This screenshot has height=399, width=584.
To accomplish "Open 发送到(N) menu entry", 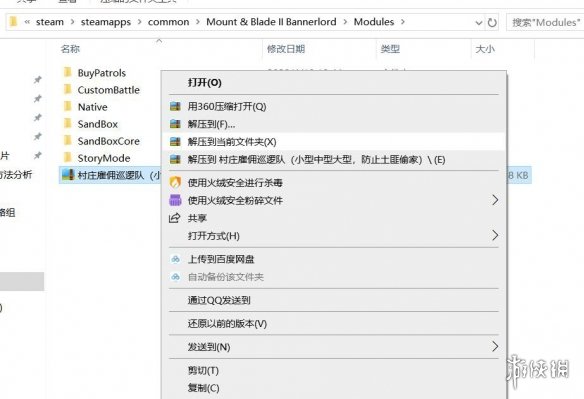I will pyautogui.click(x=334, y=347).
